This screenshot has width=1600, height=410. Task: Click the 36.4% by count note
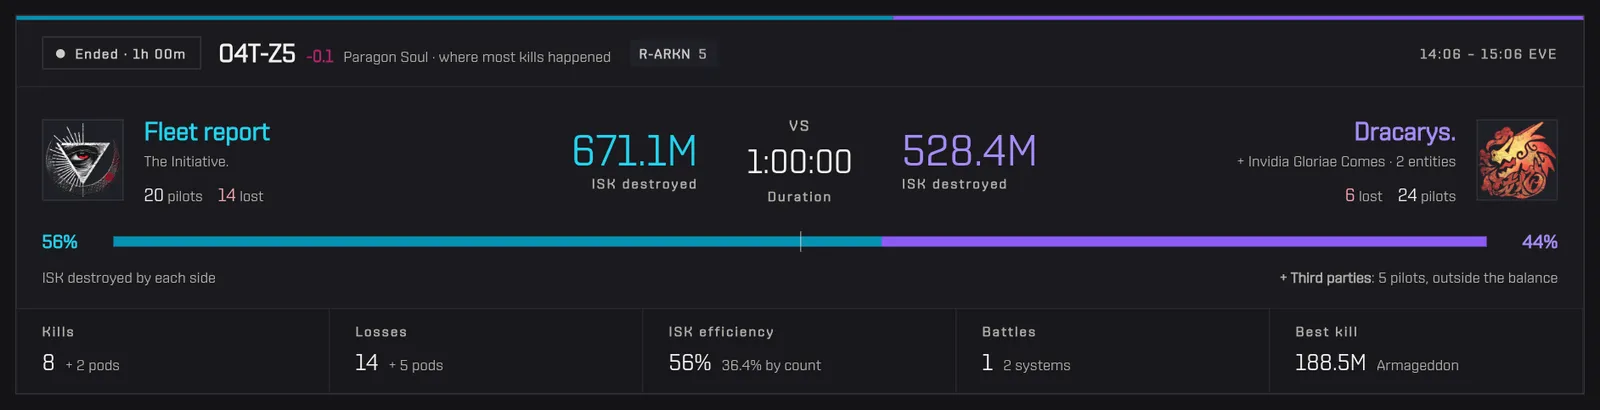pos(771,365)
